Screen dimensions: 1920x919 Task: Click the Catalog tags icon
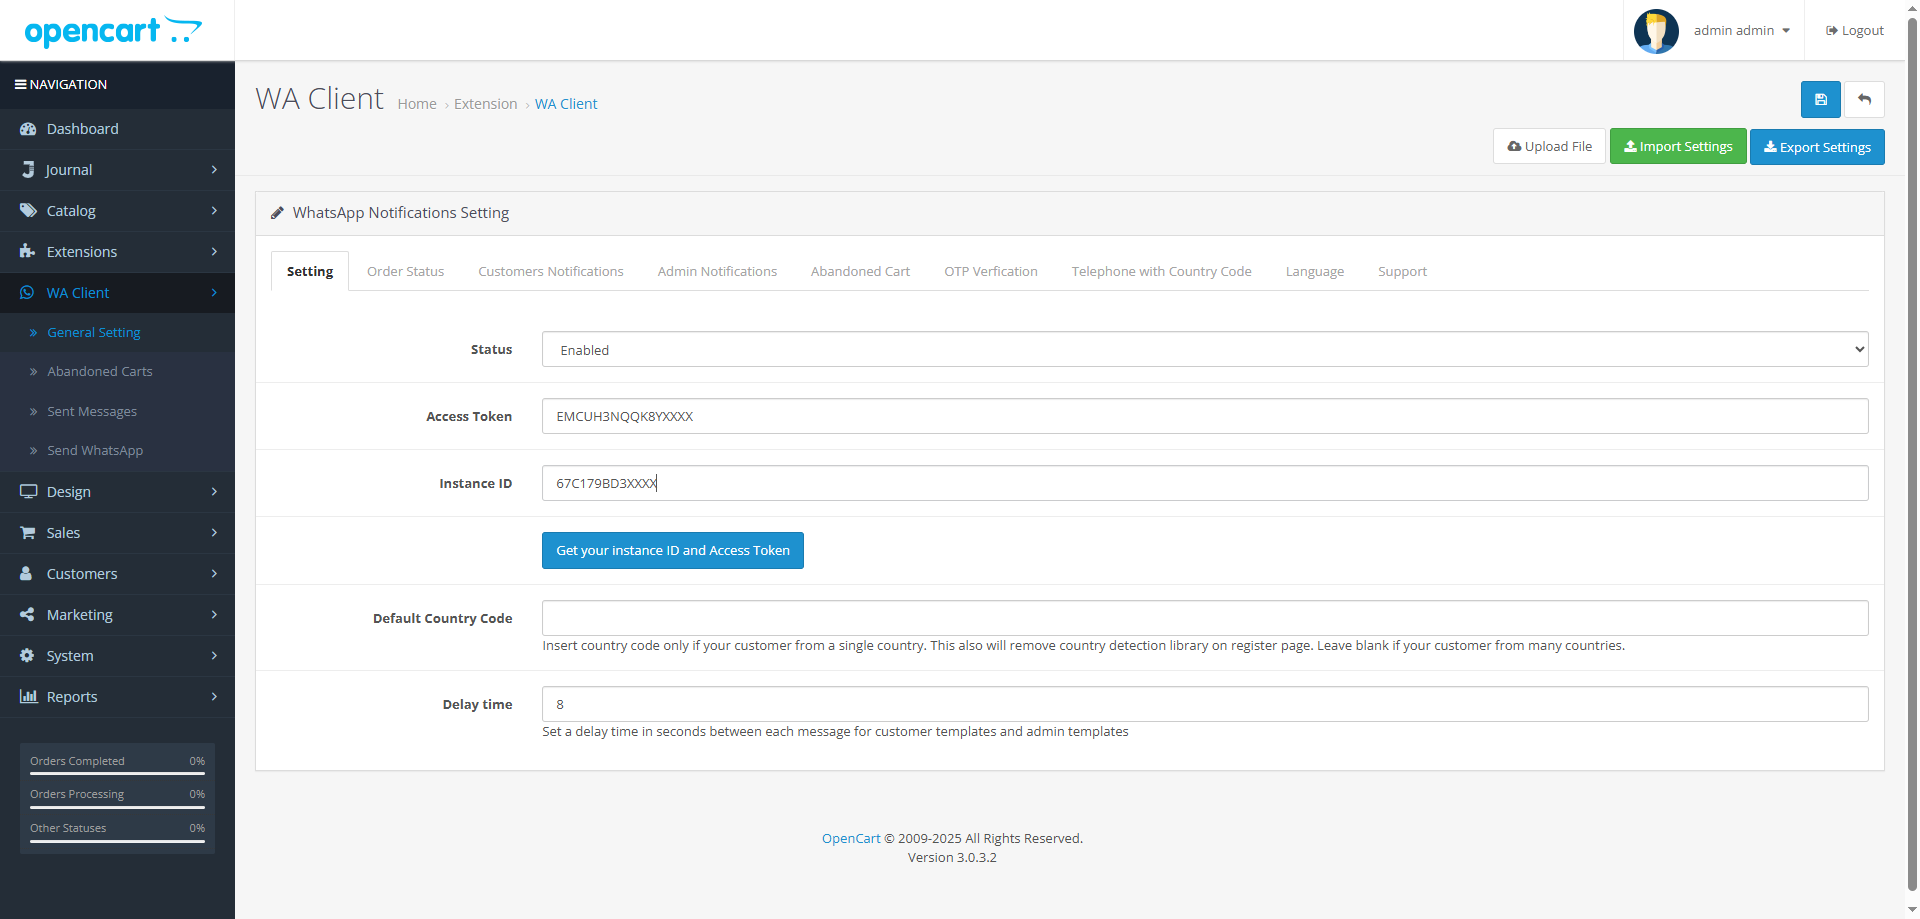pyautogui.click(x=28, y=211)
